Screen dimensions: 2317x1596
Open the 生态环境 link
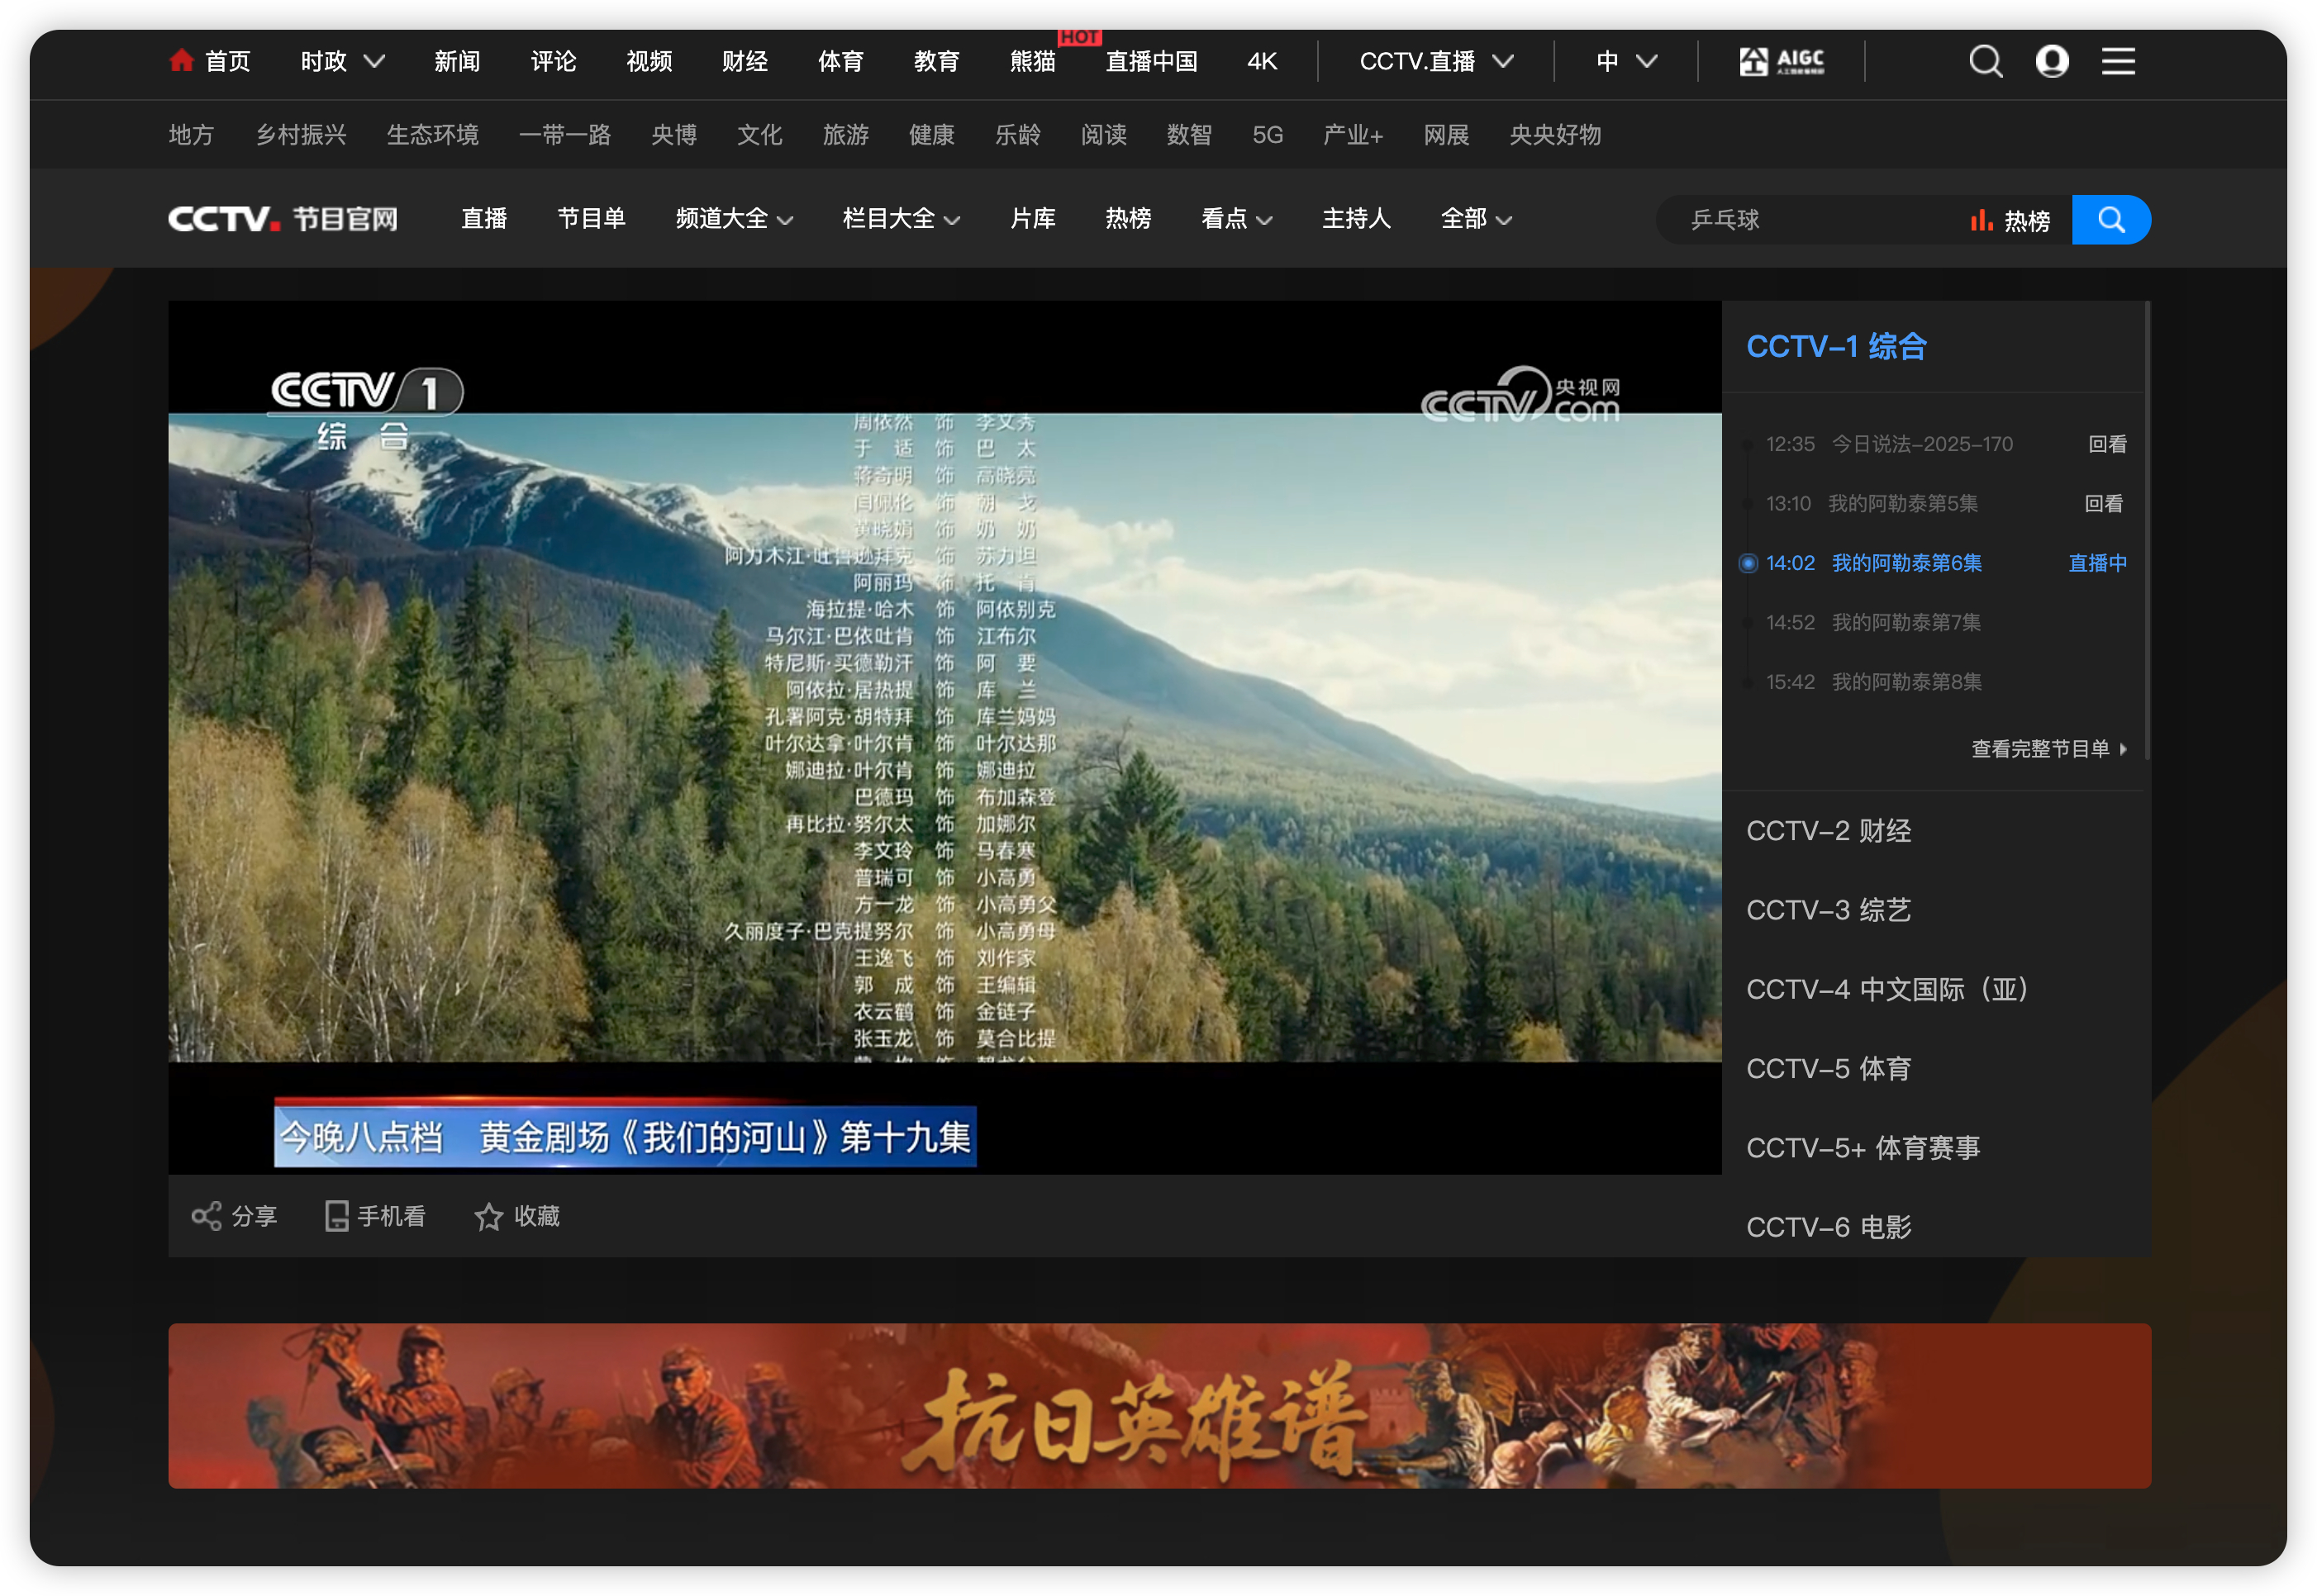[433, 135]
